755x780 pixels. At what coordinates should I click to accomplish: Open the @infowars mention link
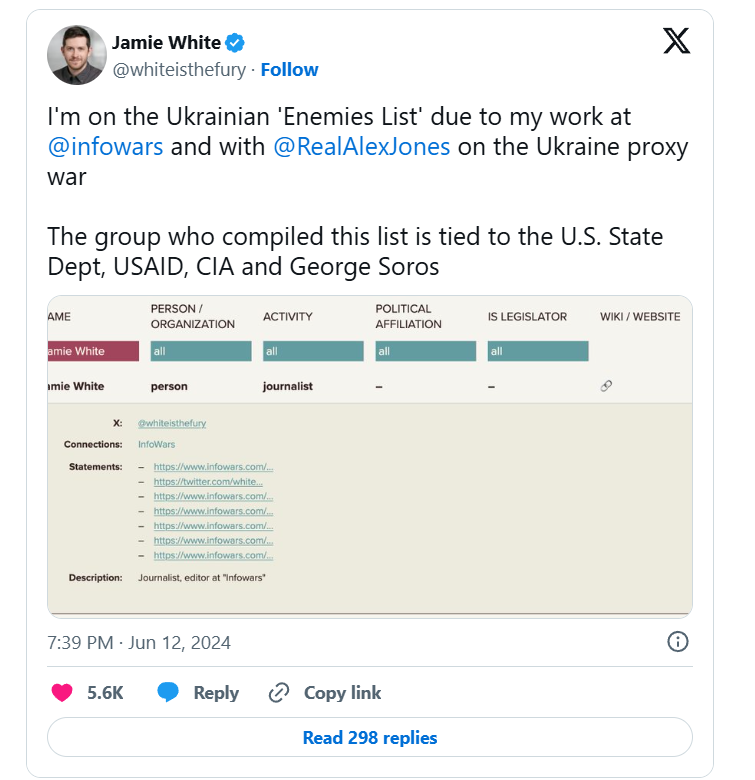(x=106, y=146)
